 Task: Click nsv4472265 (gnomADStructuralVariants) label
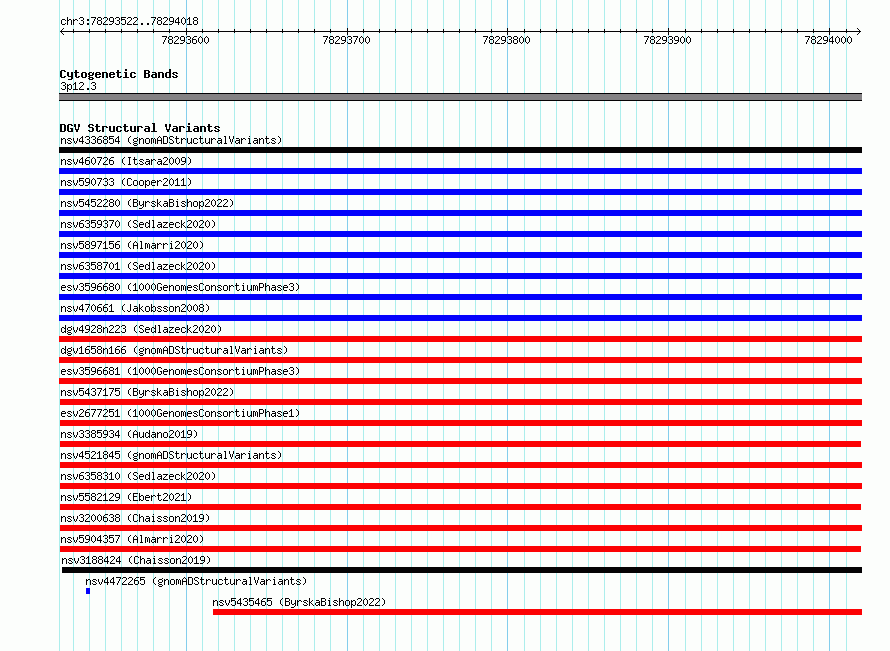click(x=196, y=581)
